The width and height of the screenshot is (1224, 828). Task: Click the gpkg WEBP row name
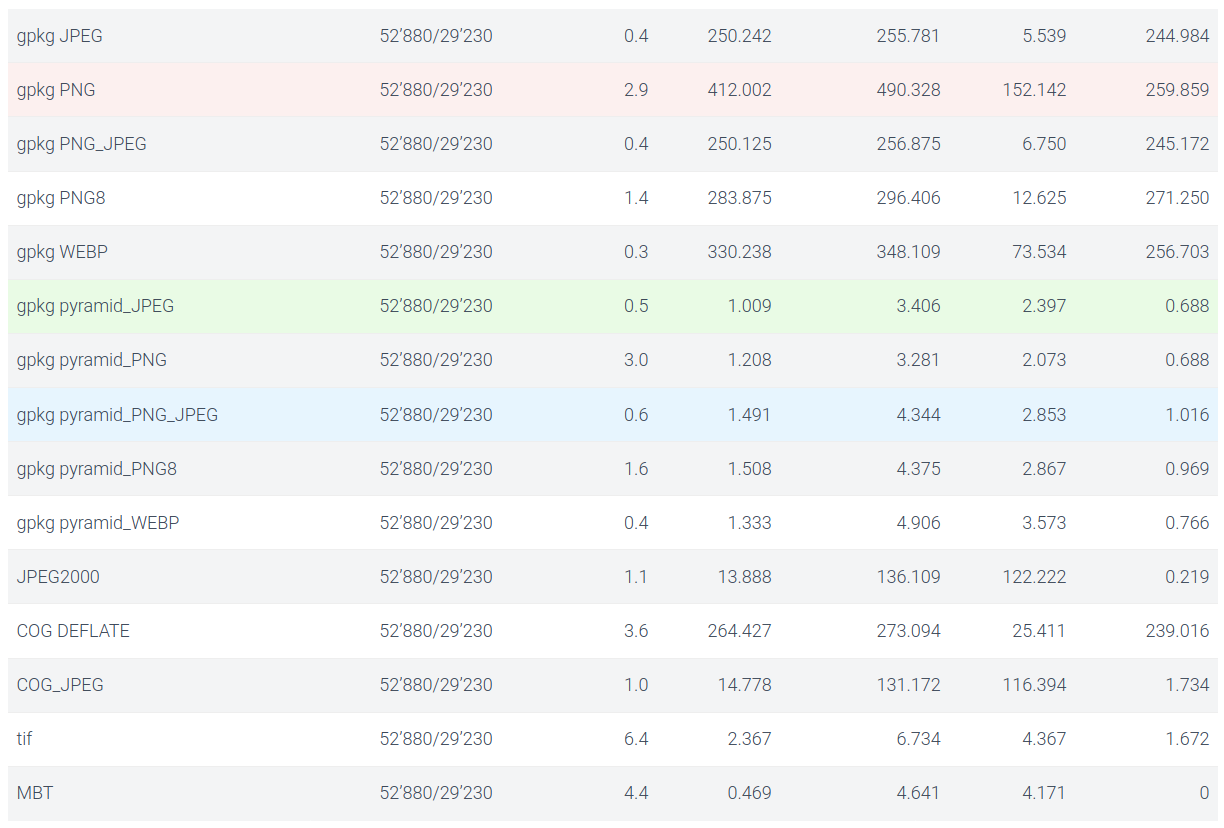[x=62, y=252]
